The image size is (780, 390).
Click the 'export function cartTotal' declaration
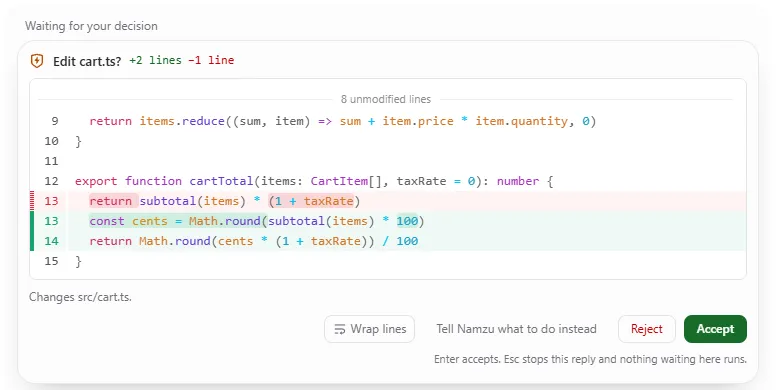pos(164,181)
